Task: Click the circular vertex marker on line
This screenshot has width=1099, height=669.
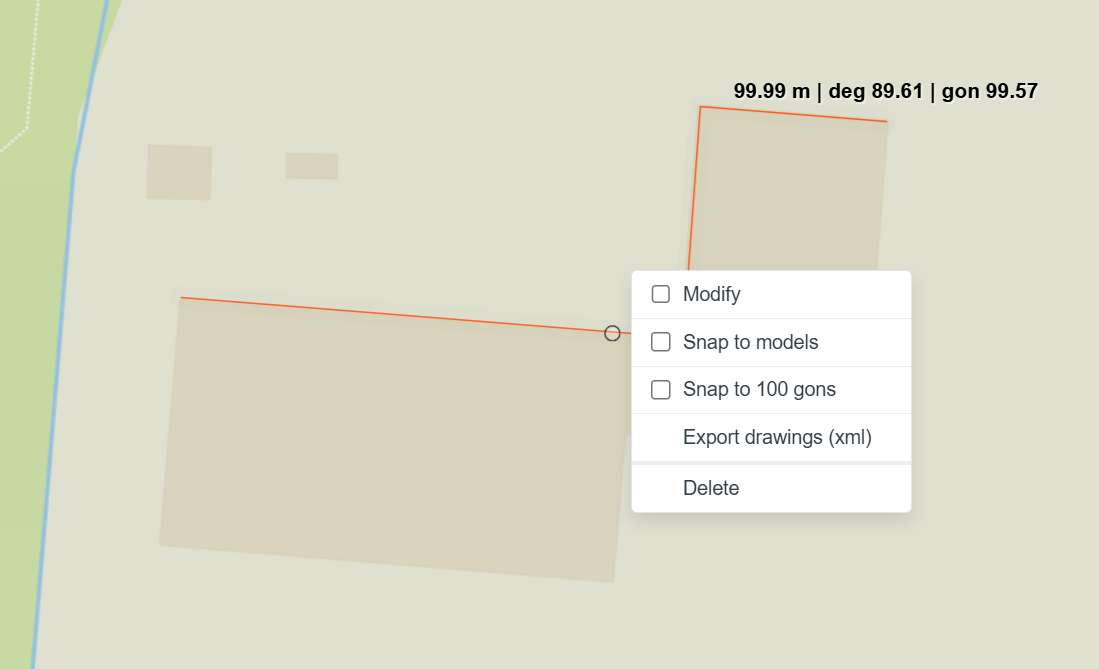Action: (612, 333)
